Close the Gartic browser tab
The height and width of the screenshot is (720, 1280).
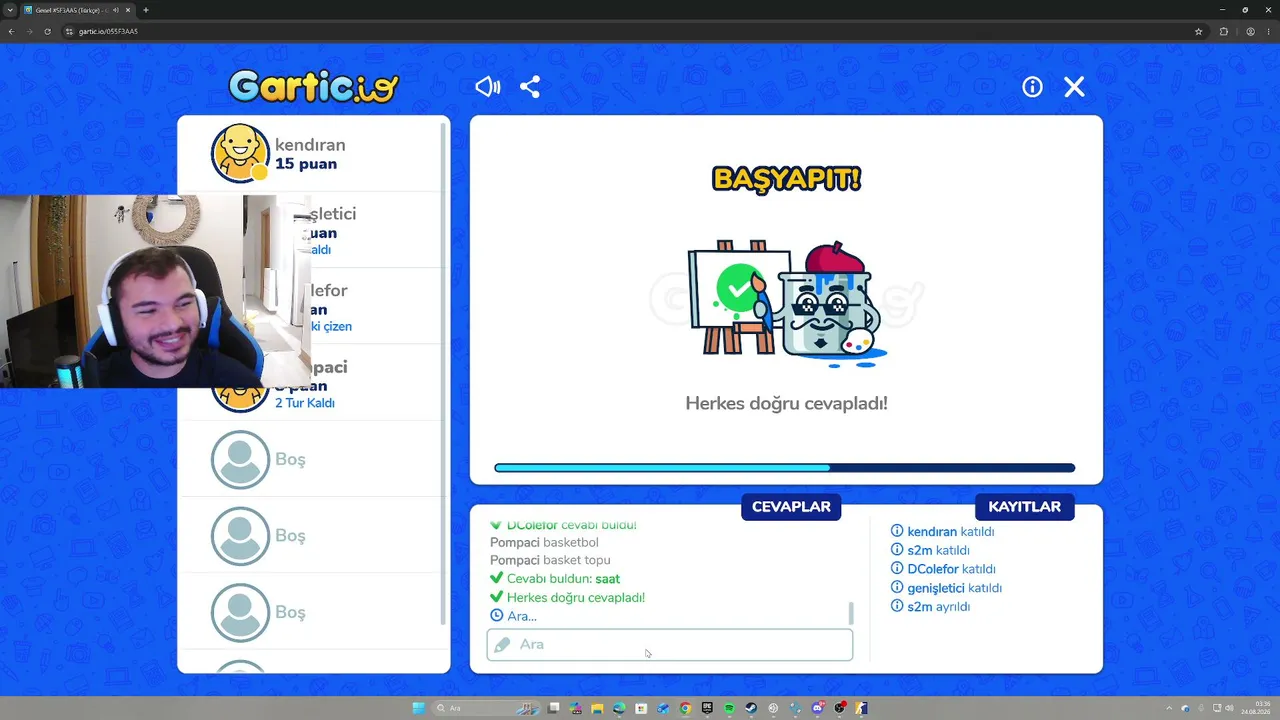(x=128, y=10)
